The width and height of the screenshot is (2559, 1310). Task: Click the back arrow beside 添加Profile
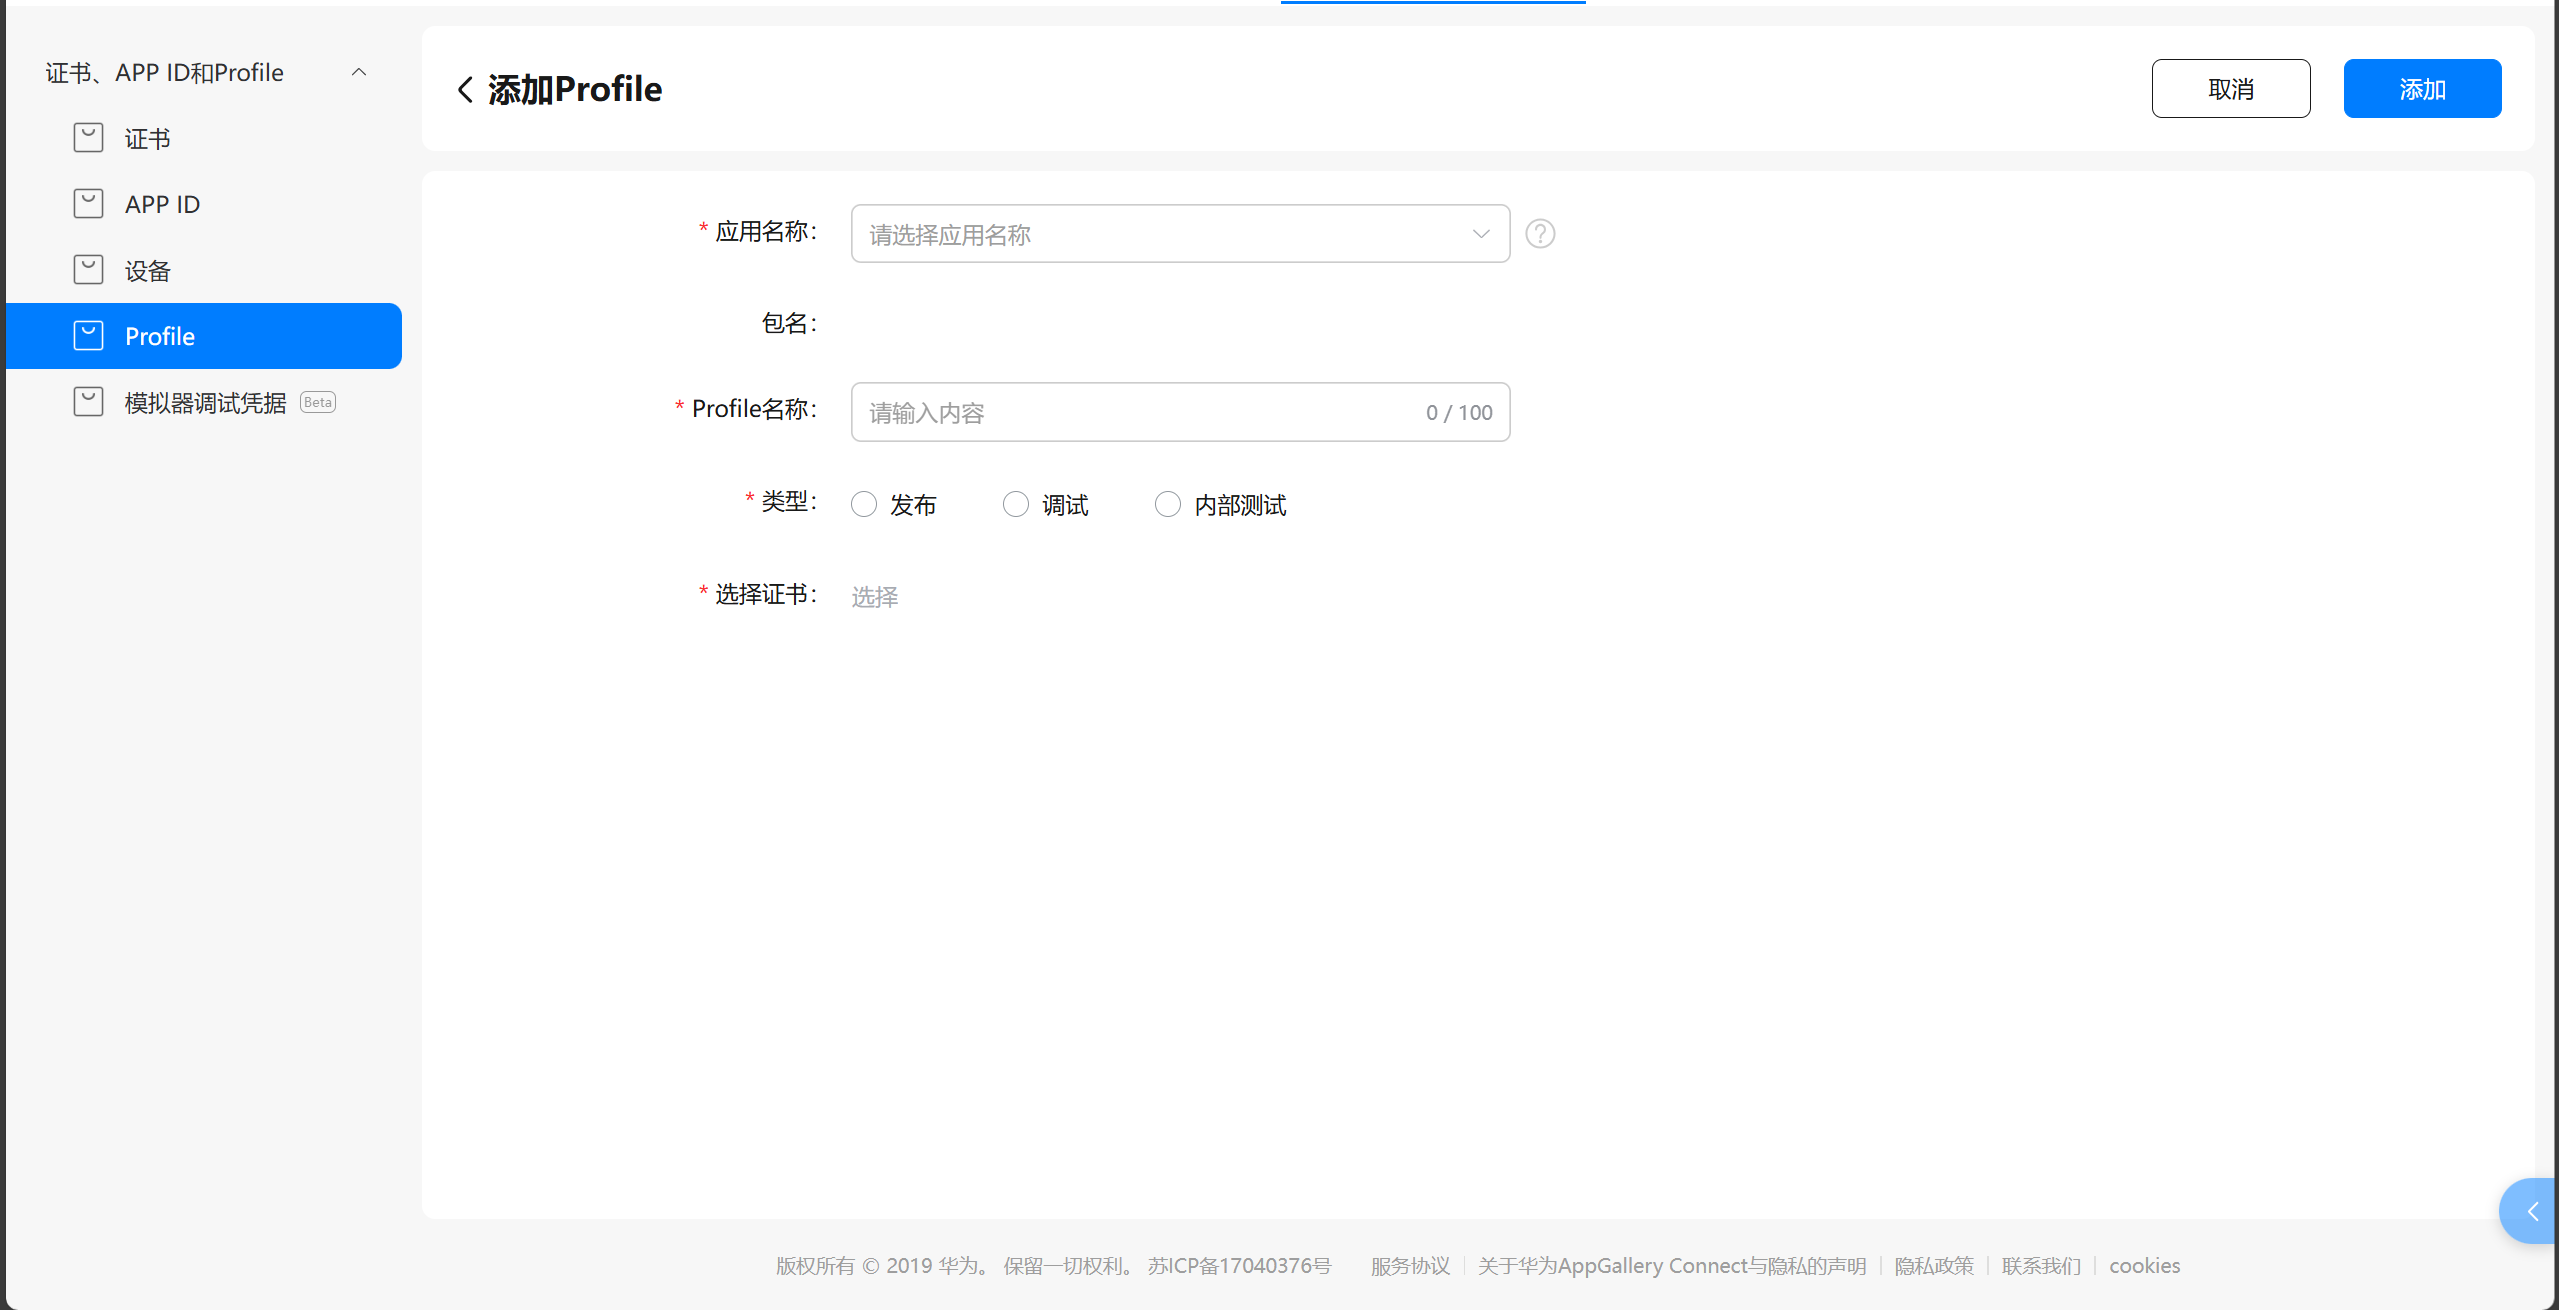[465, 90]
